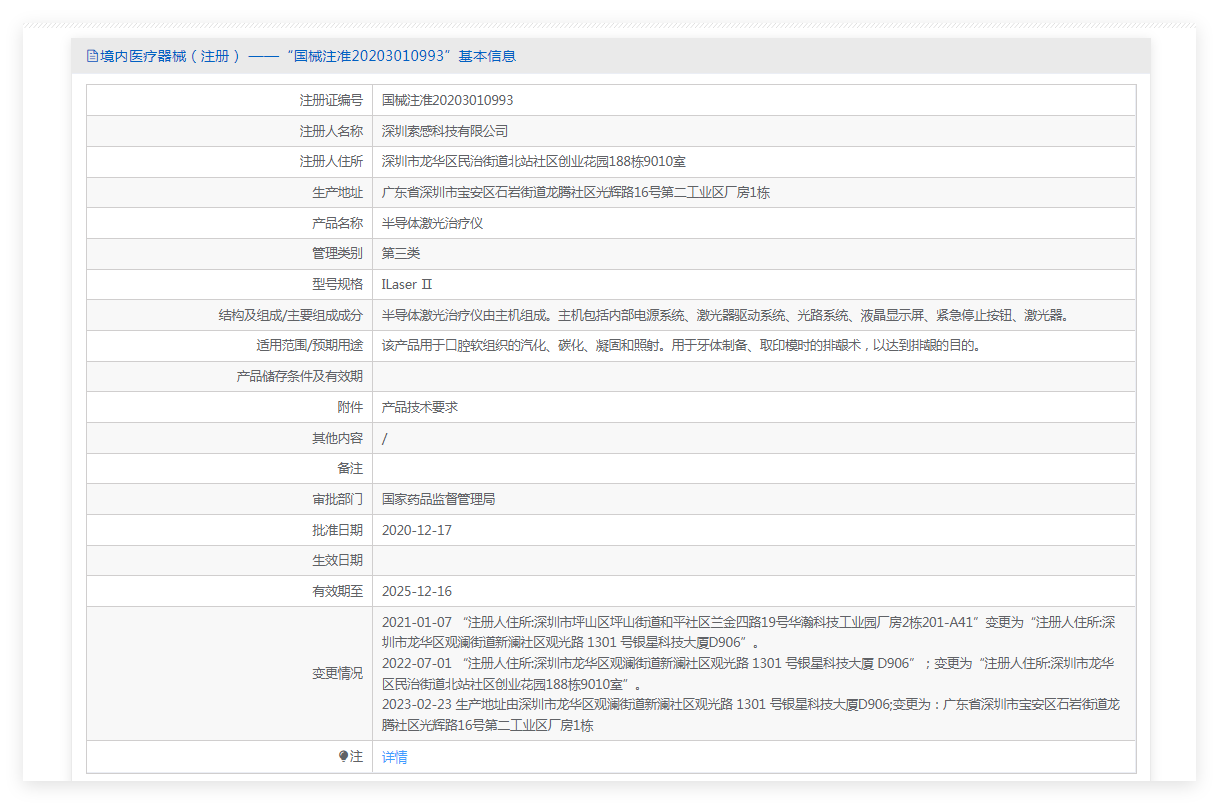Image resolution: width=1219 pixels, height=804 pixels.
Task: Click the 变更情况 row label
Action: pyautogui.click(x=337, y=673)
